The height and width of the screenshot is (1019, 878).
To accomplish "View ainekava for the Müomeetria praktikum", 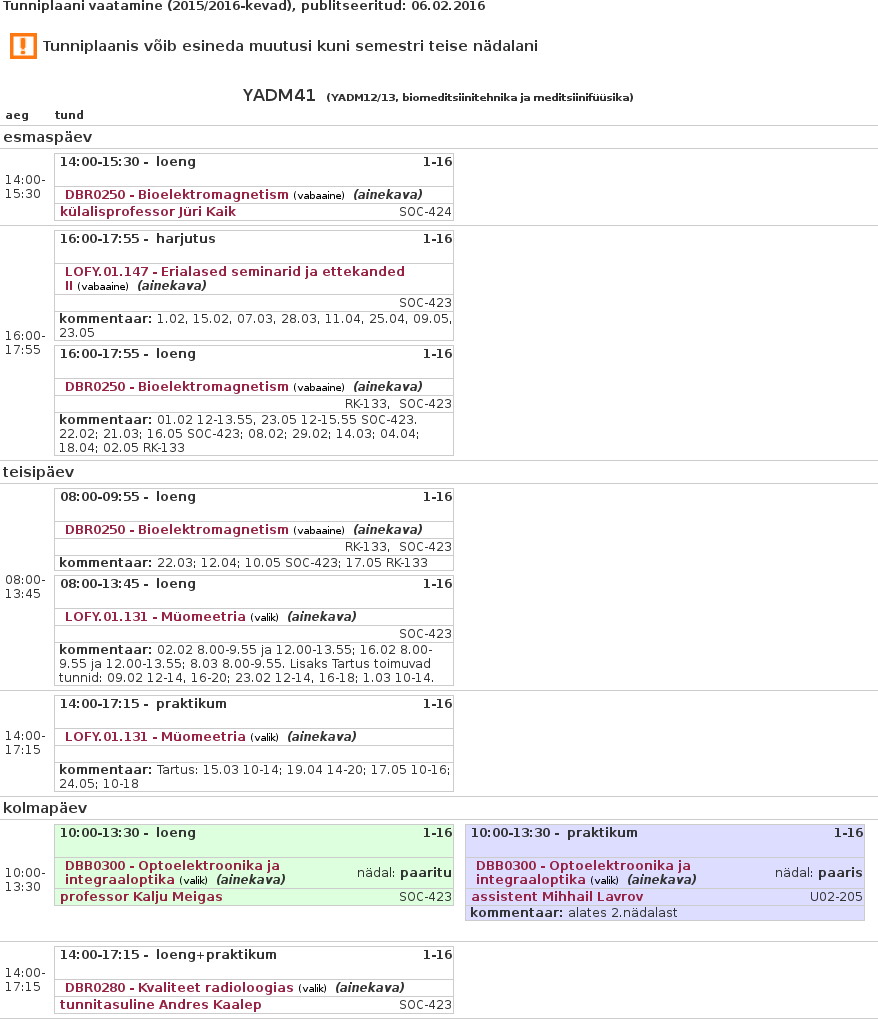I will click(x=321, y=737).
